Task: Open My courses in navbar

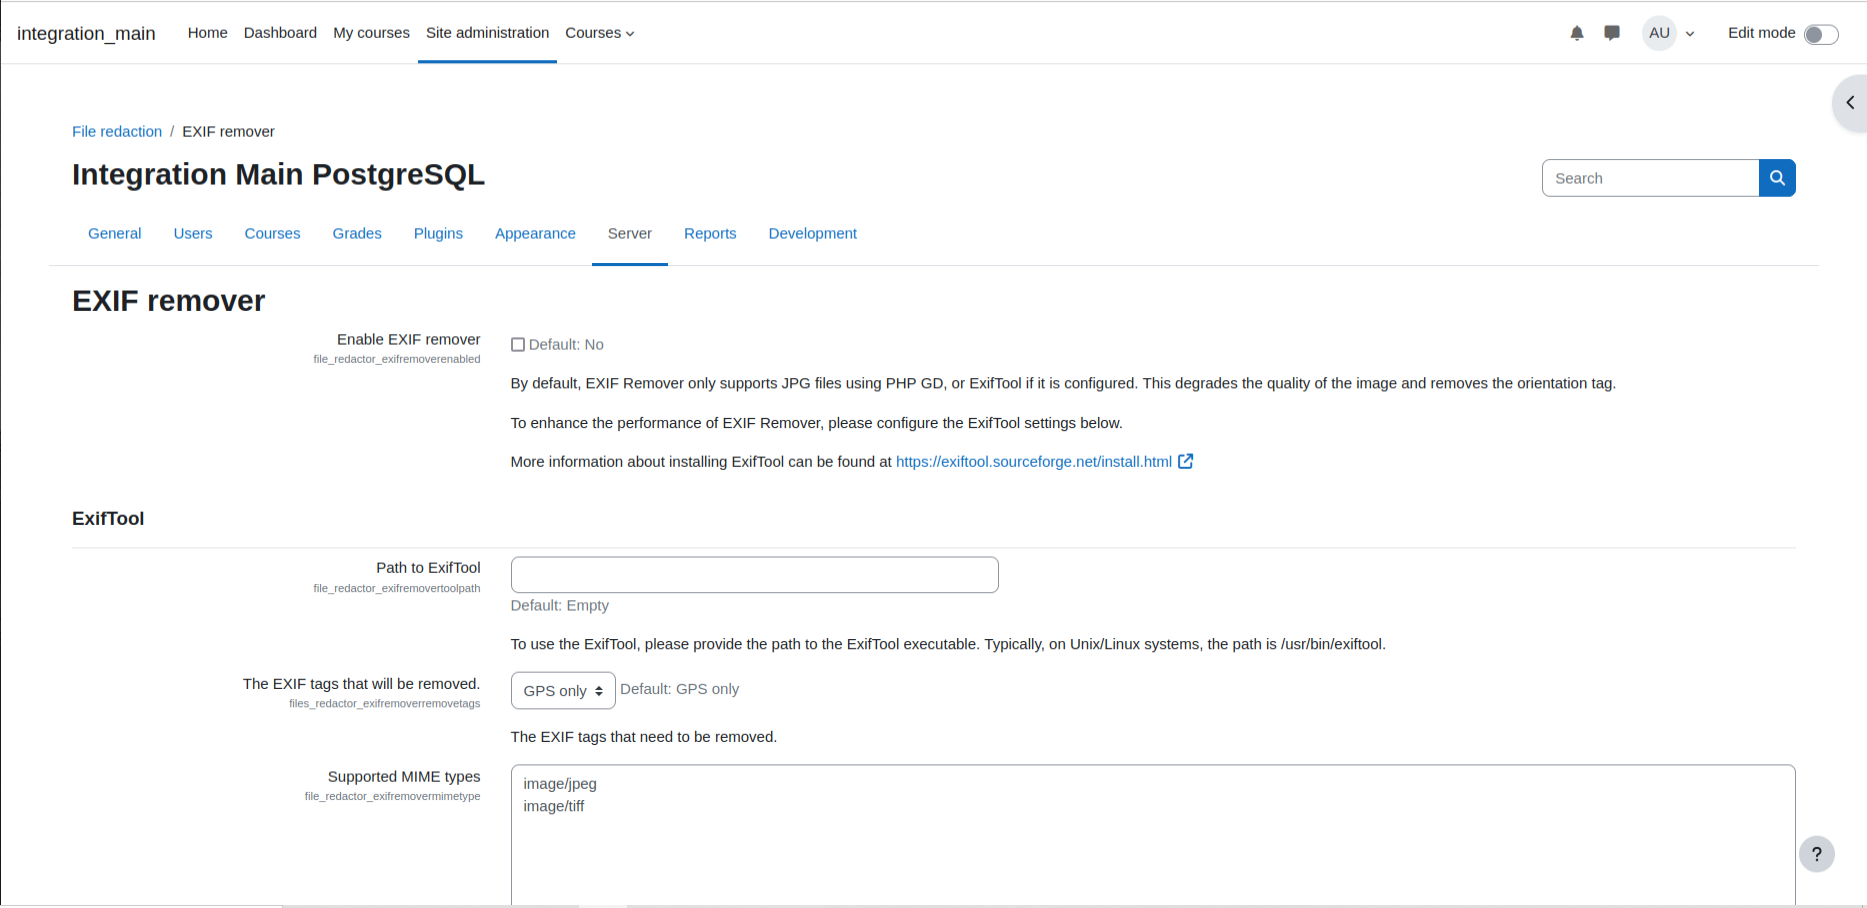Action: 371,33
